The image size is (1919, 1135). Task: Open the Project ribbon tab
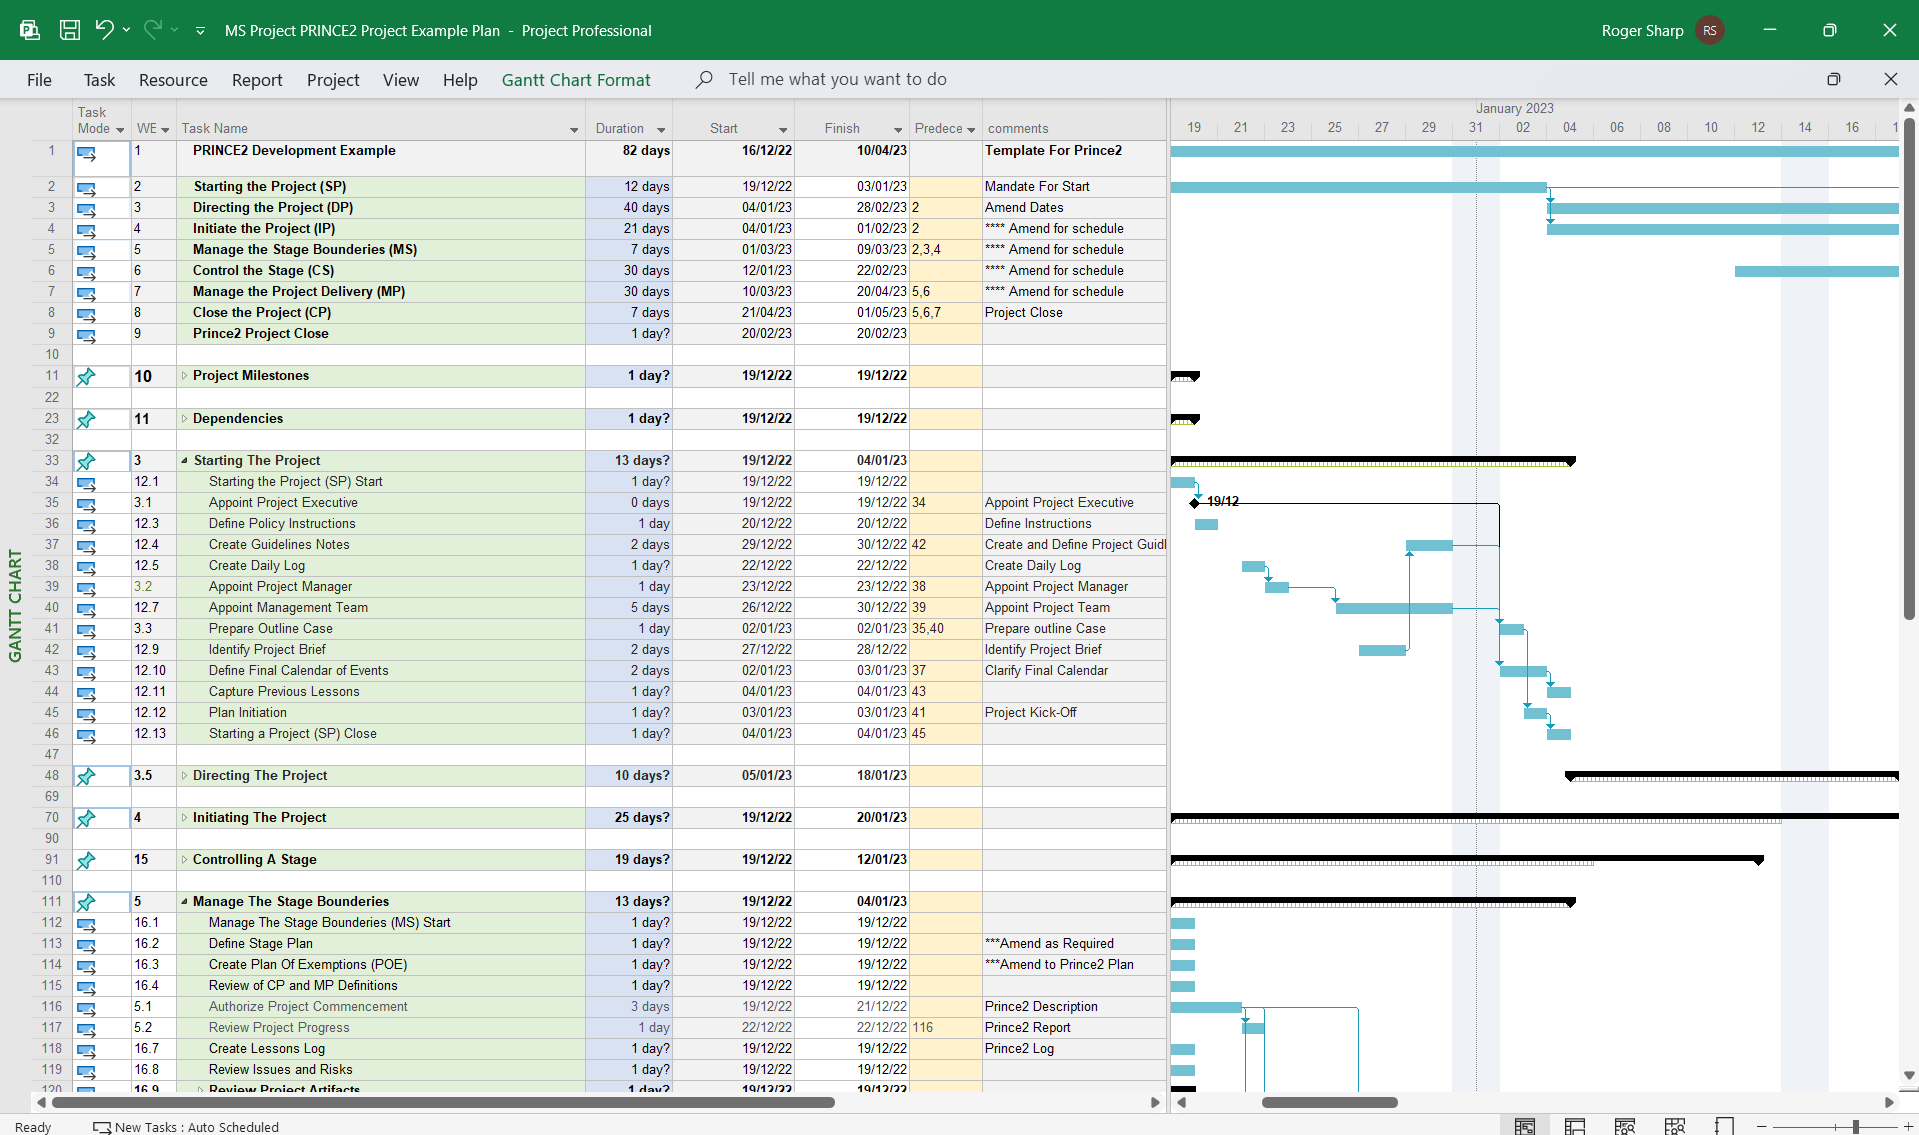(x=333, y=80)
